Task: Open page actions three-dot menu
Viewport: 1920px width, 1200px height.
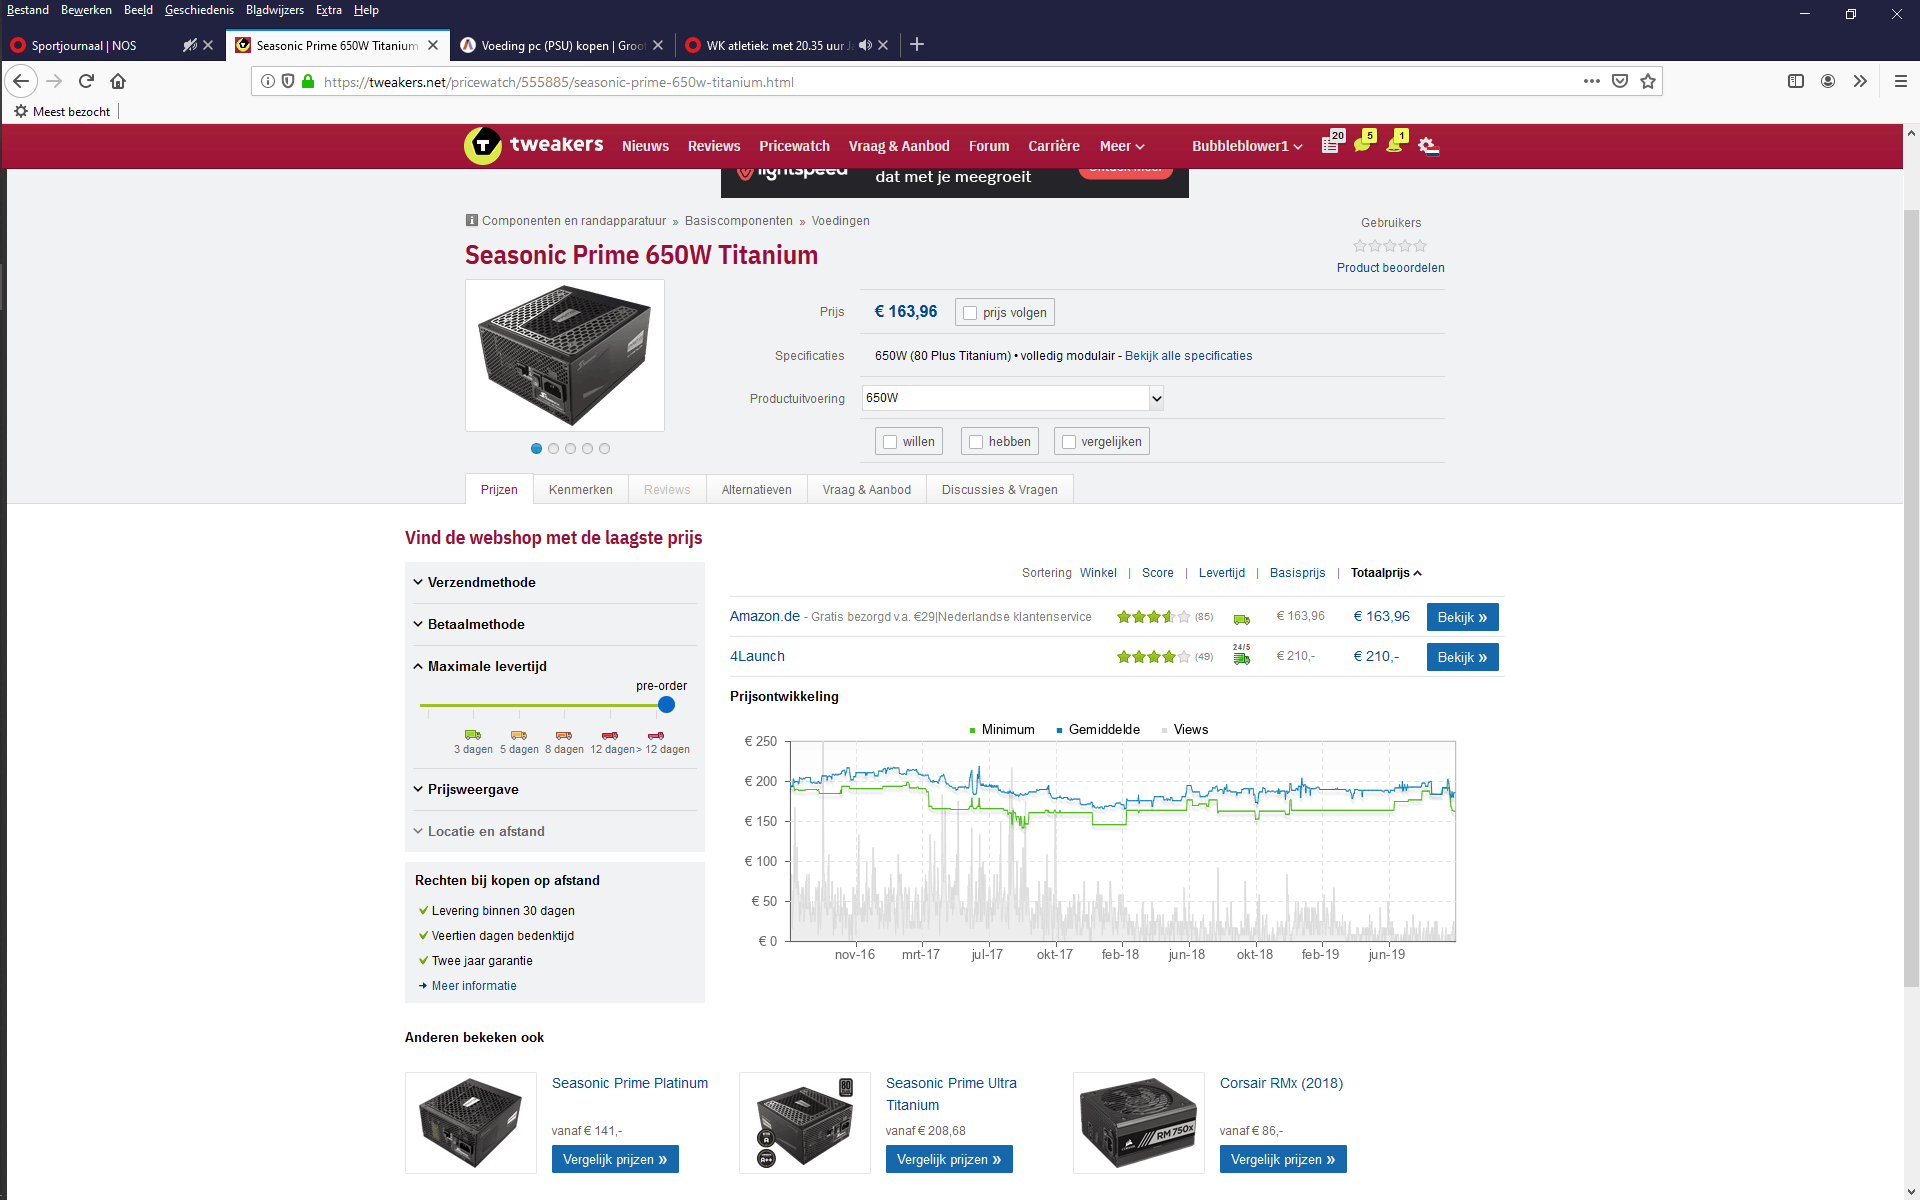Action: pos(1592,81)
